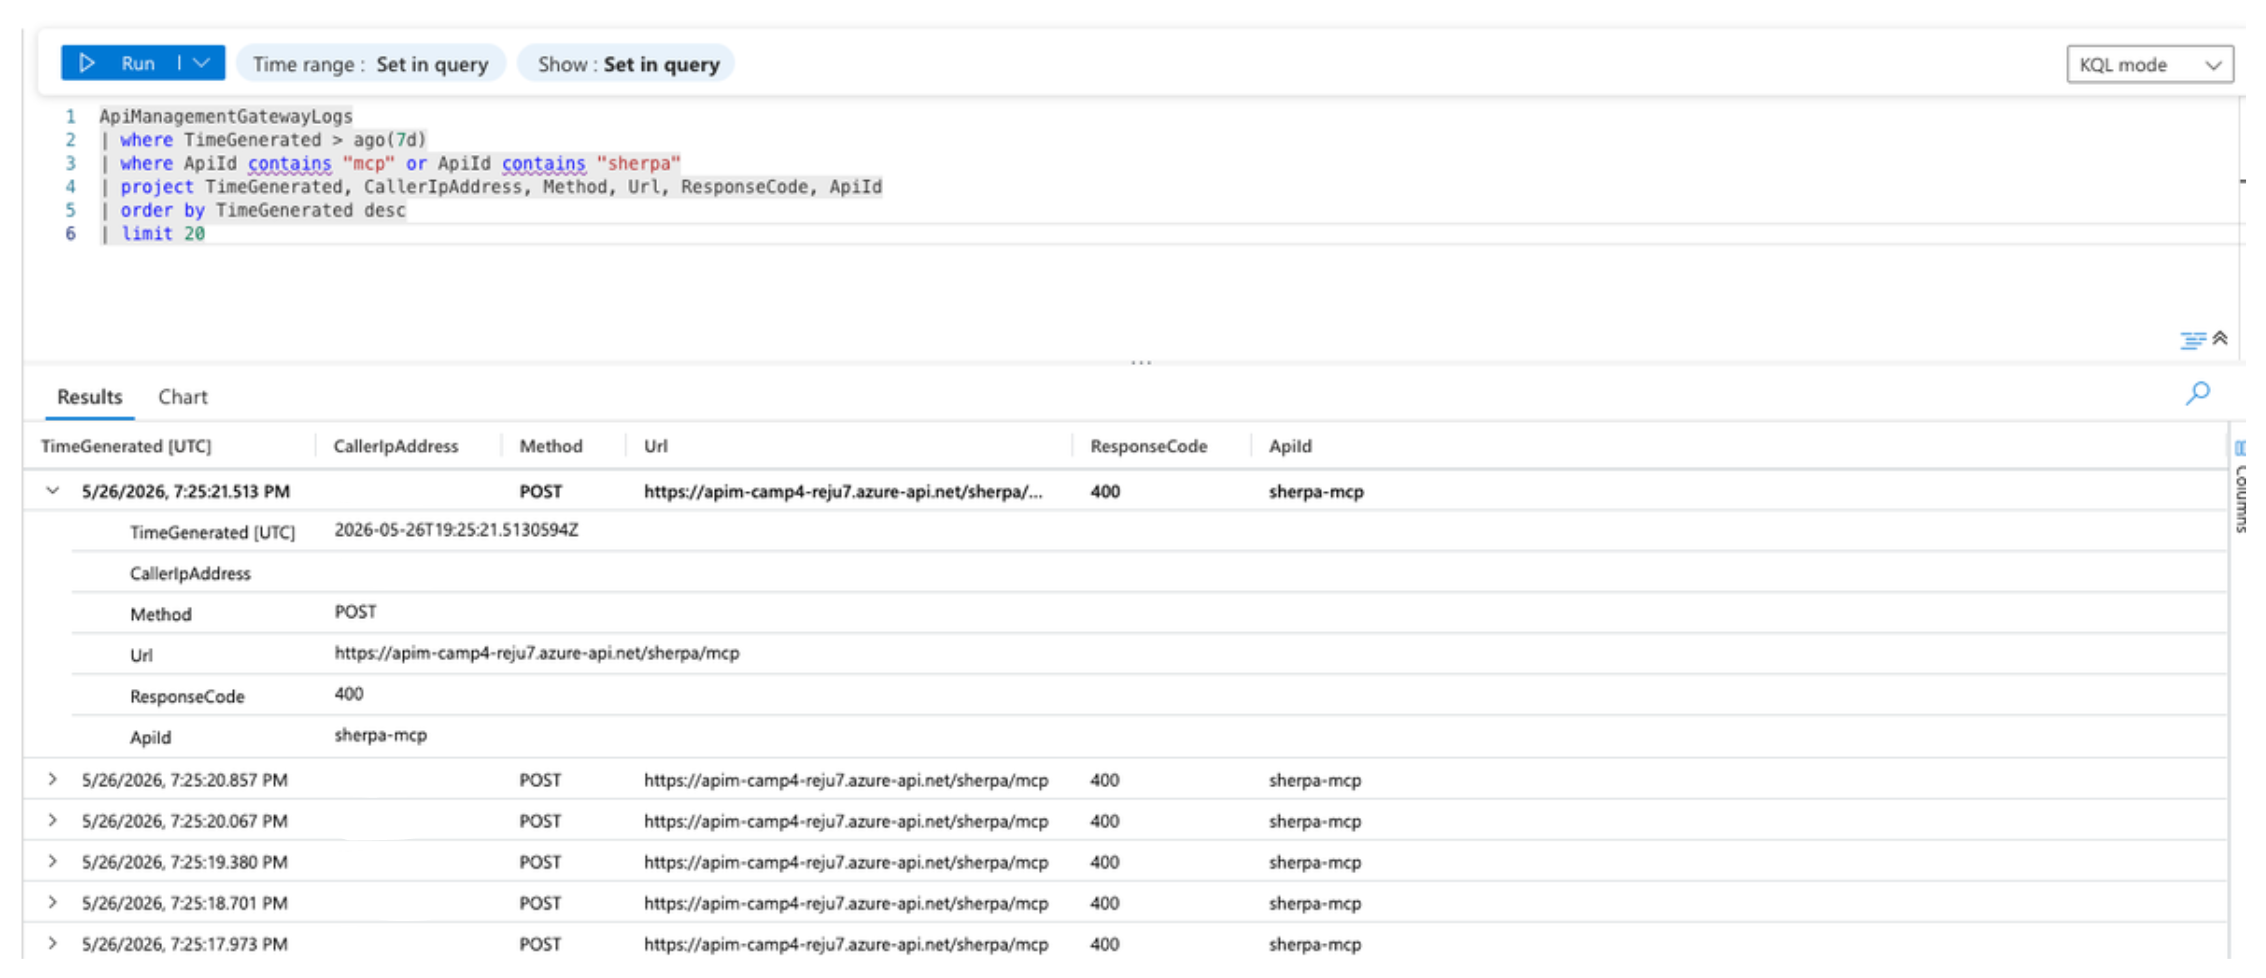Open the Show: Set in query pill
The width and height of the screenshot is (2266, 978).
(x=627, y=64)
